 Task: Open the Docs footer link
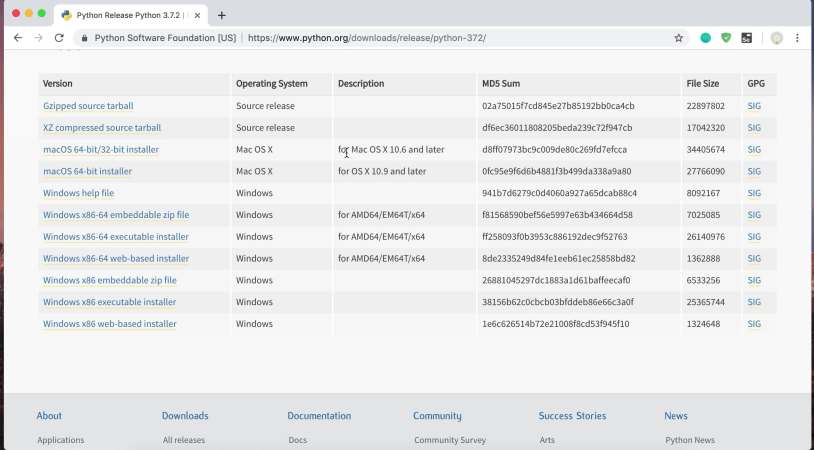(x=297, y=440)
